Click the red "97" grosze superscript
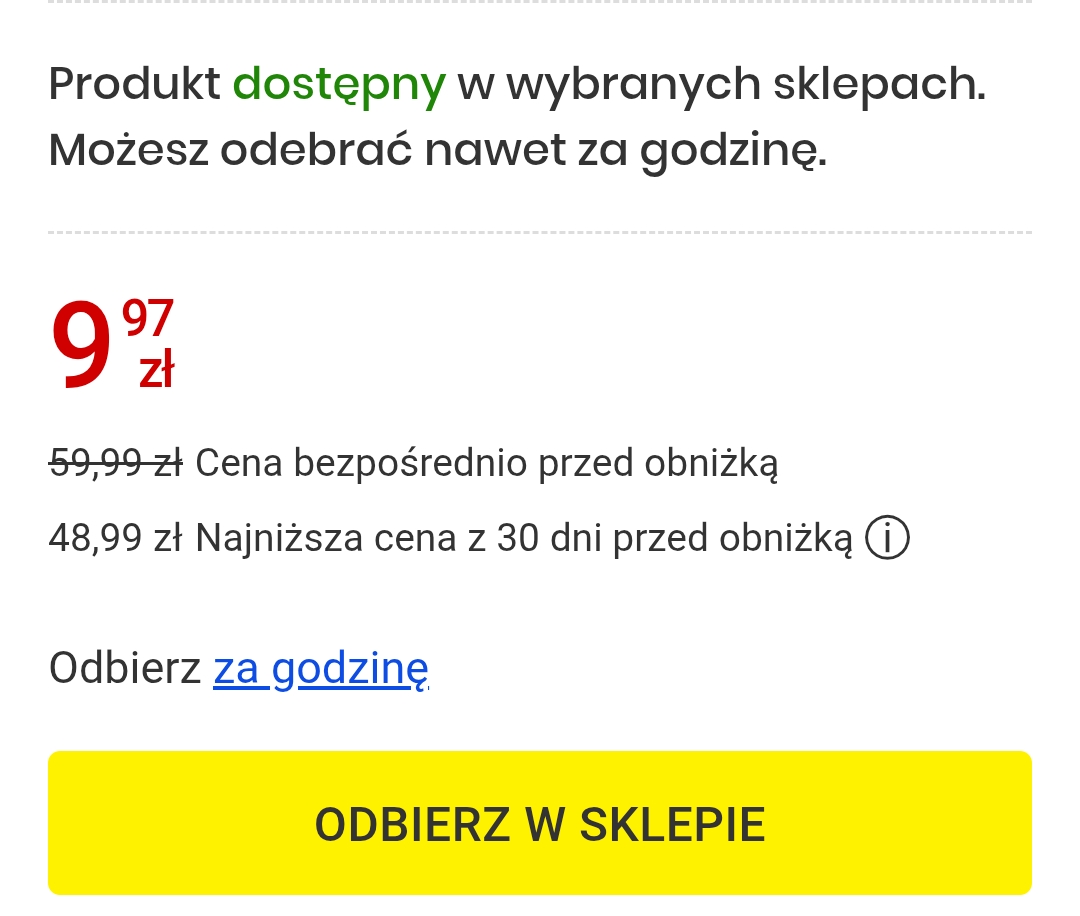1080x916 pixels. pos(148,319)
